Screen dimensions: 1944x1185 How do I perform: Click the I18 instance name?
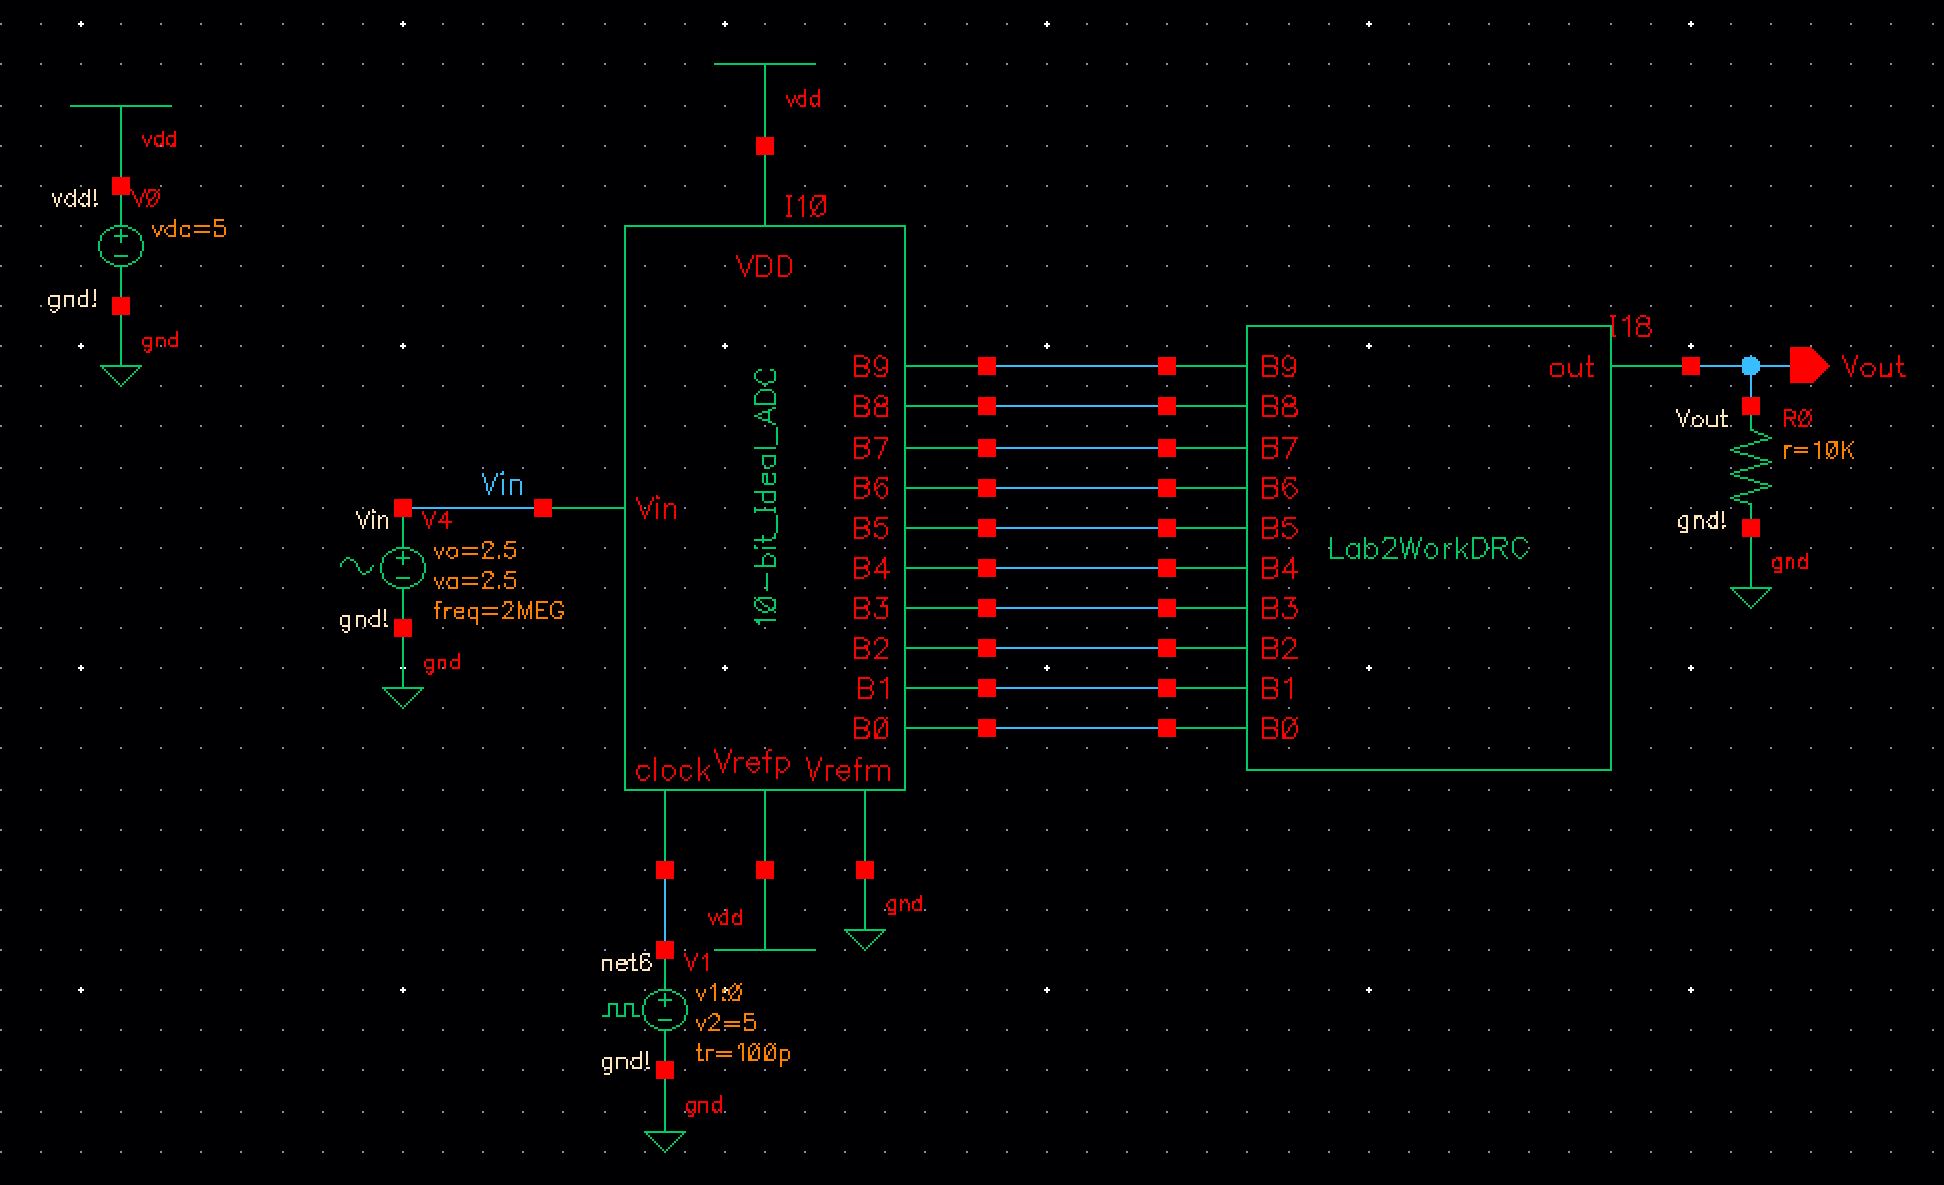1630,326
